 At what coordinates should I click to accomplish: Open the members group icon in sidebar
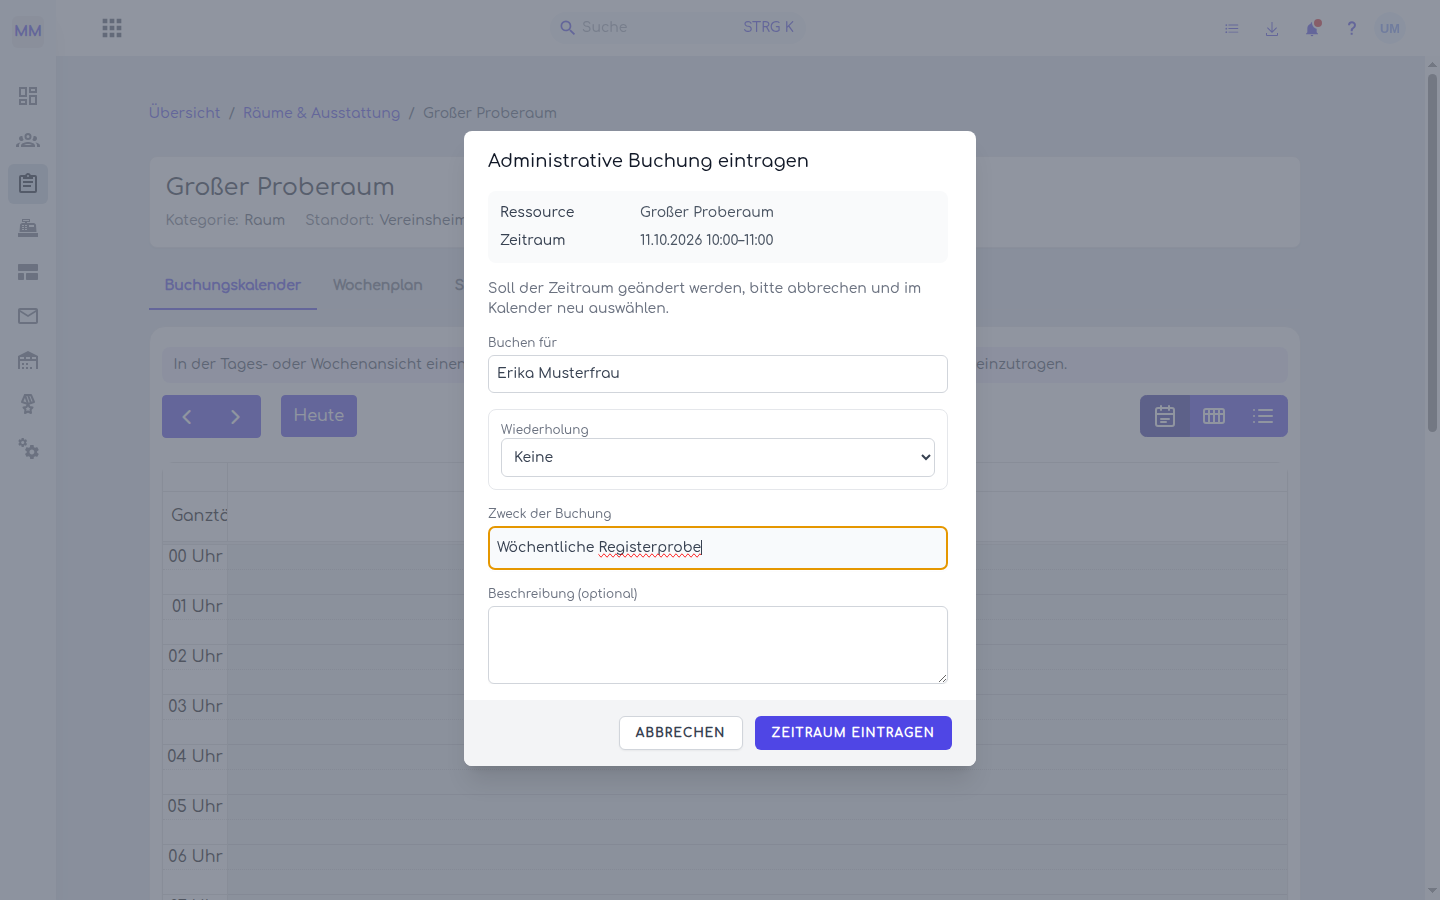28,140
